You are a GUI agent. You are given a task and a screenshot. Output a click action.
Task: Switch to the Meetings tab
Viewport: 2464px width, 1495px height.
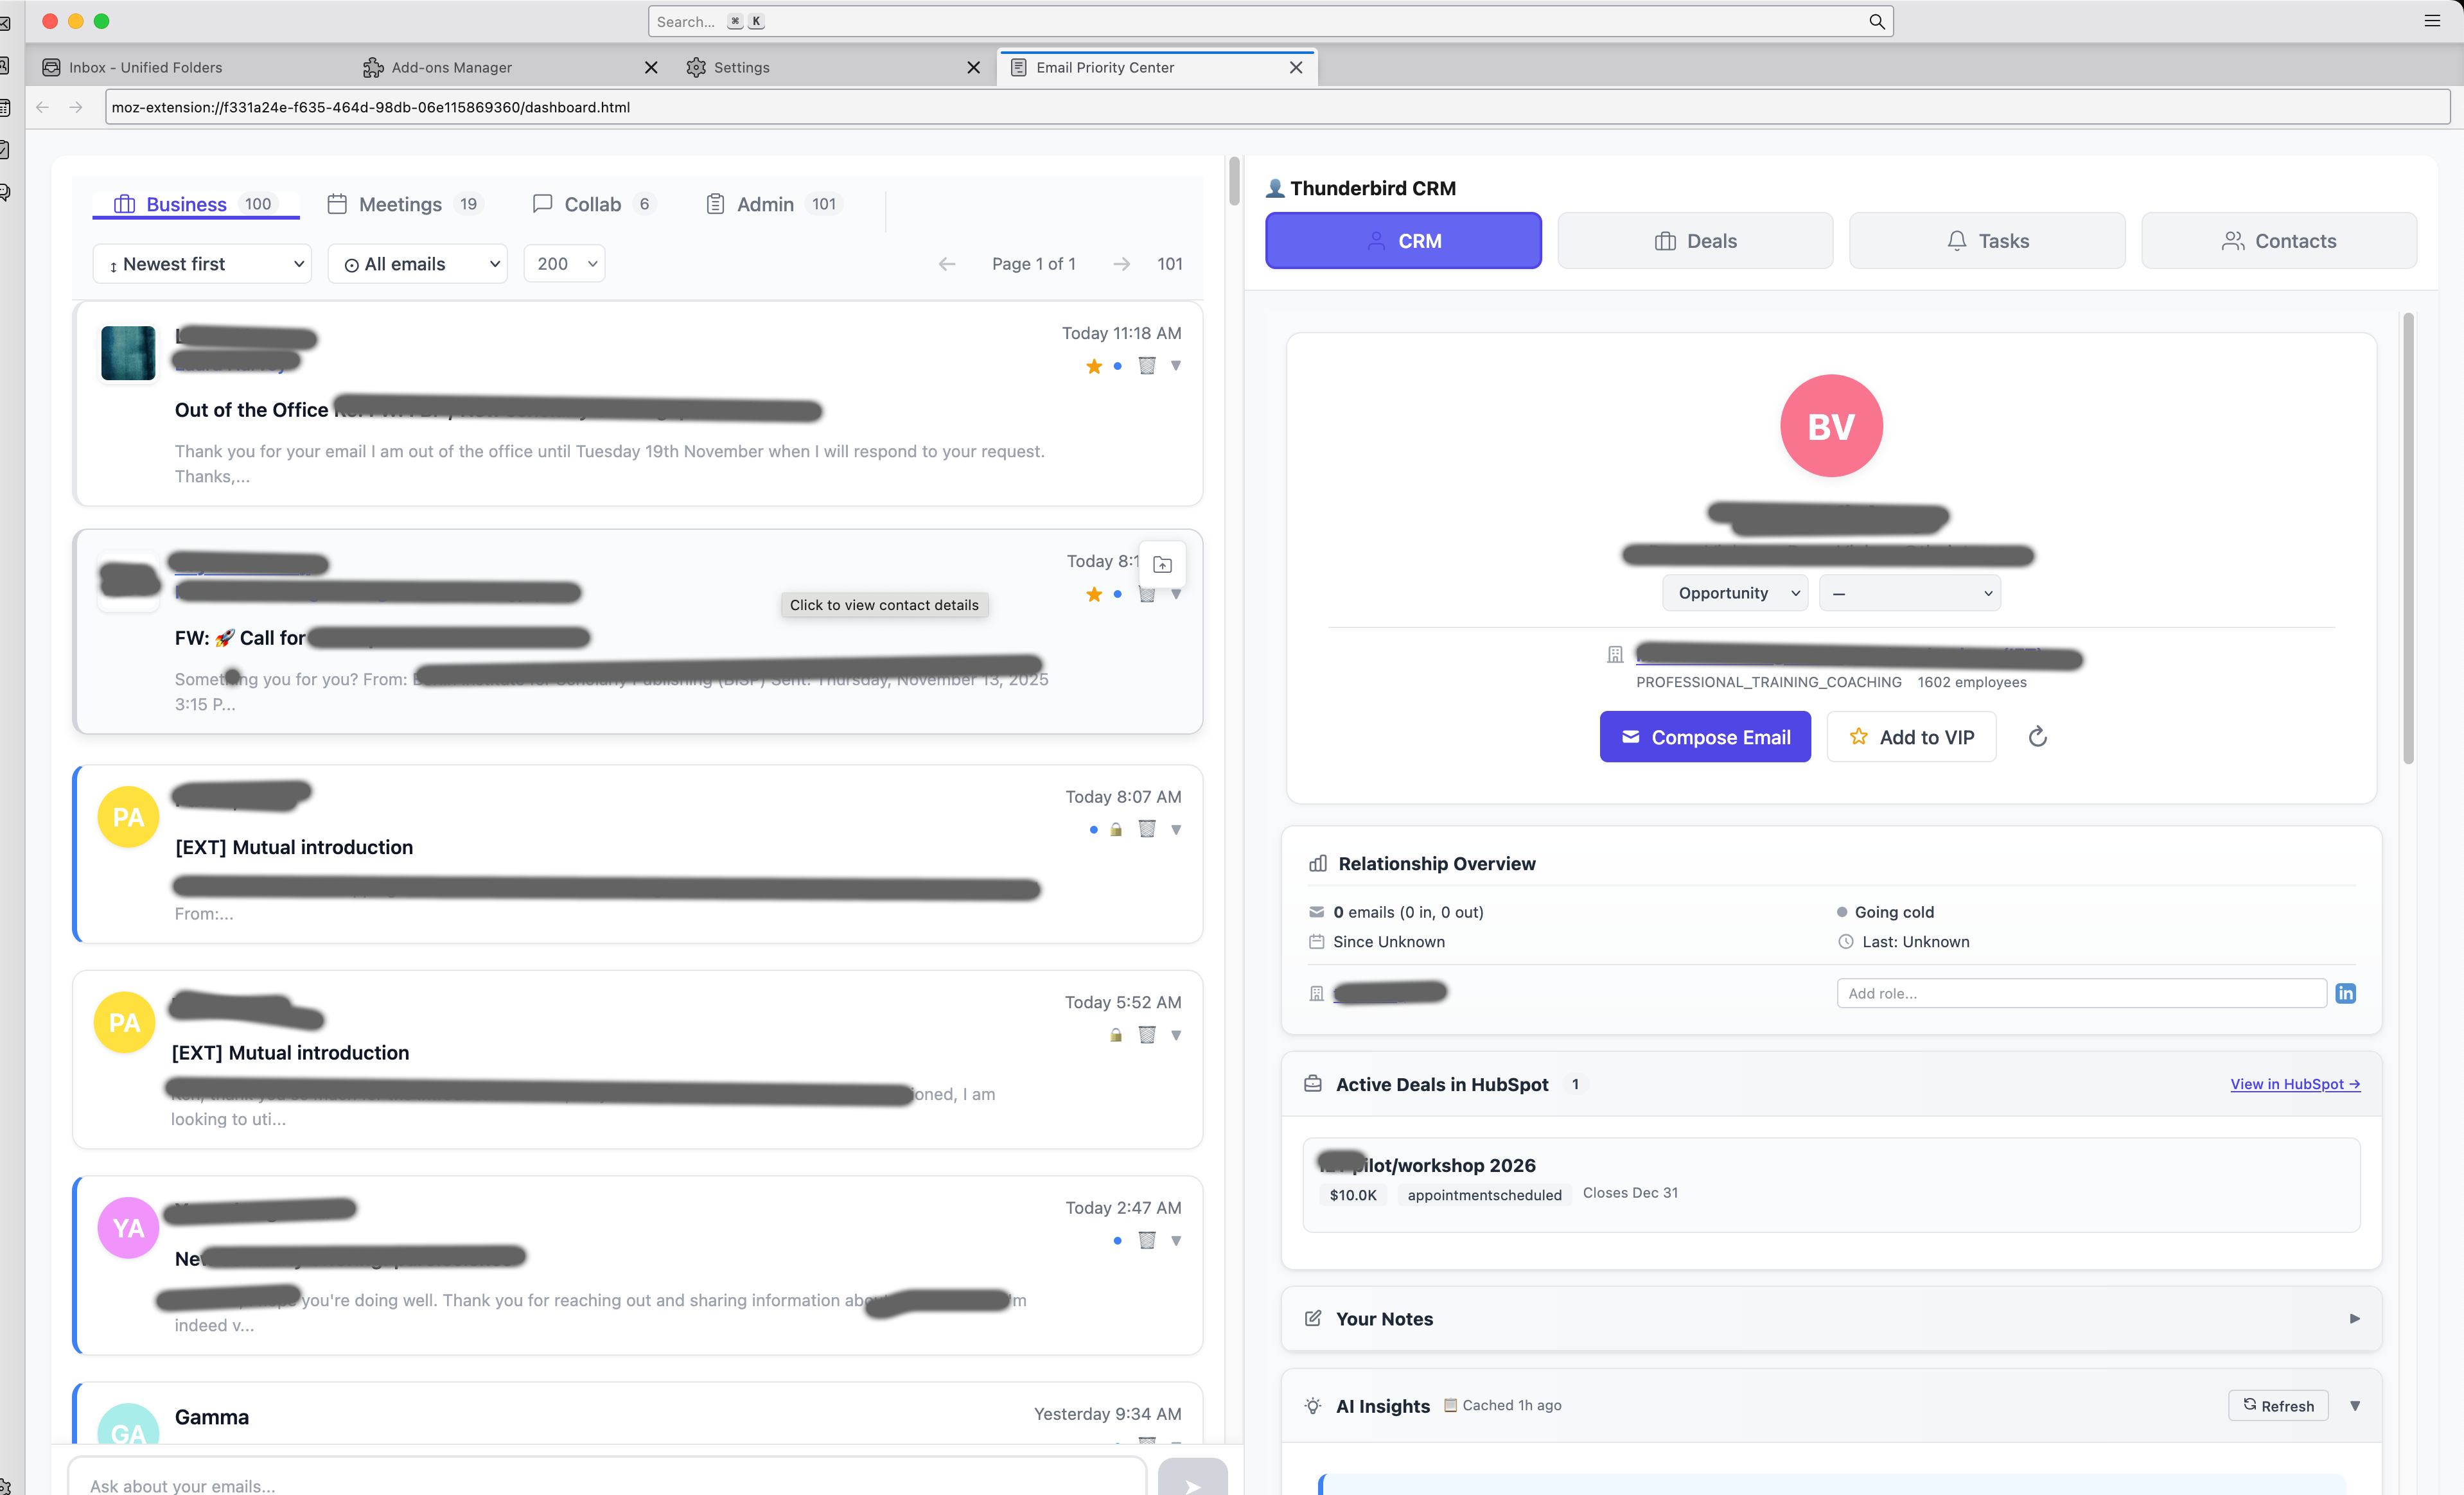400,204
